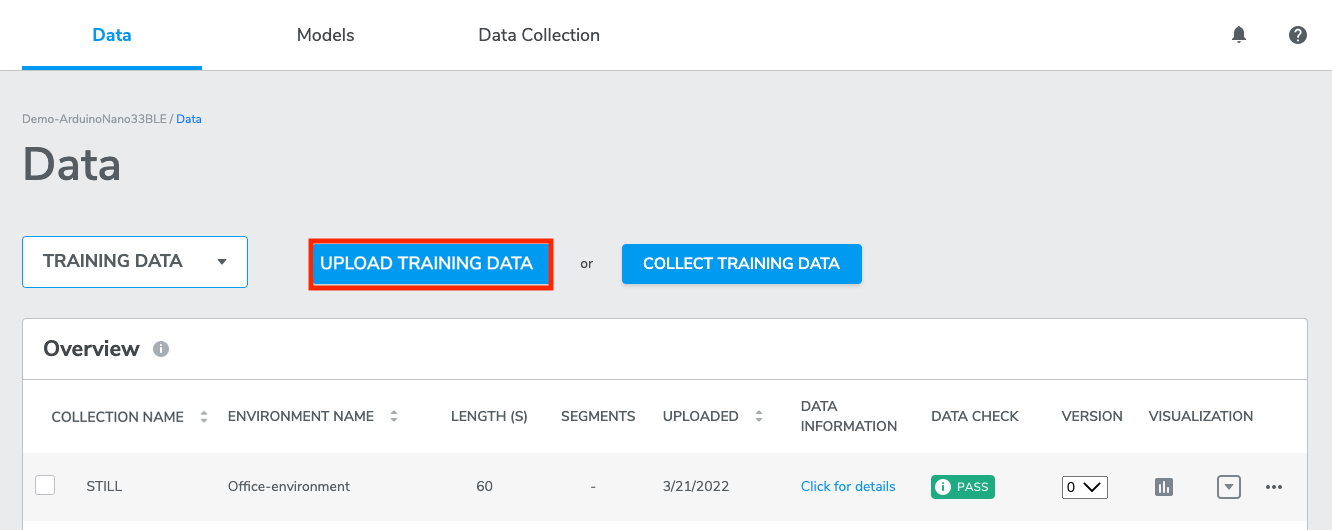Image resolution: width=1332 pixels, height=530 pixels.
Task: Open the notifications bell icon
Action: [1239, 35]
